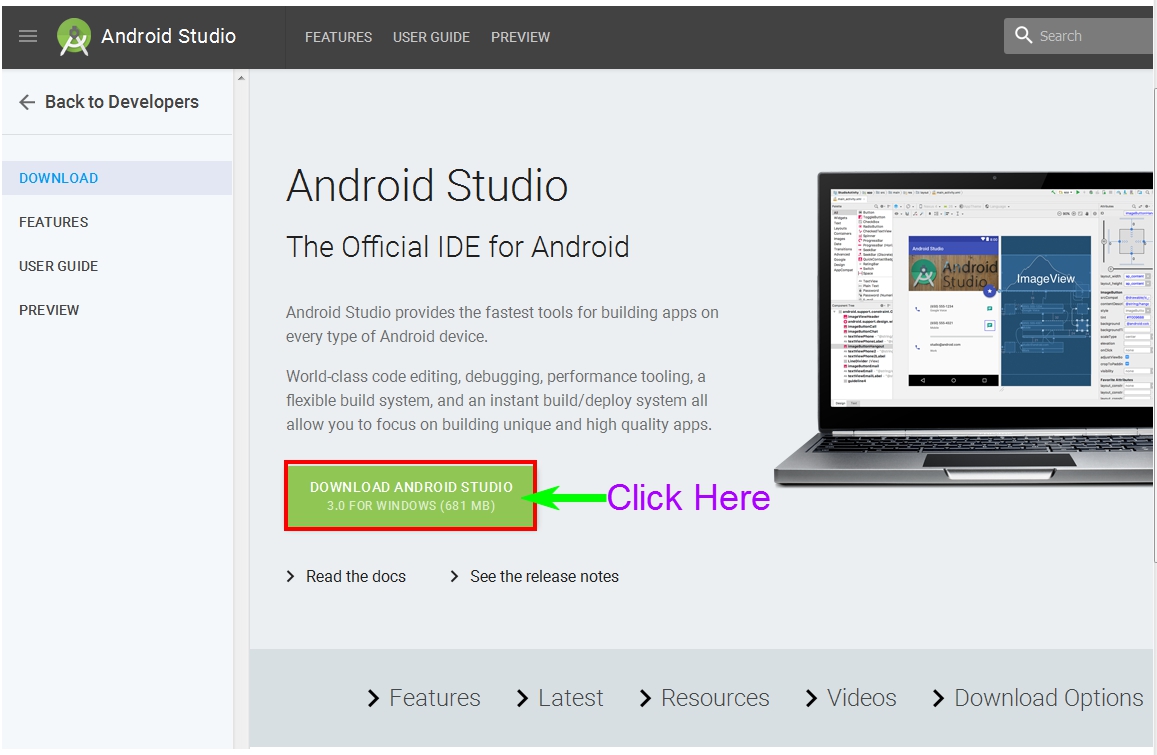The width and height of the screenshot is (1157, 755).
Task: Select DOWNLOAD in the left sidebar
Action: coord(58,177)
